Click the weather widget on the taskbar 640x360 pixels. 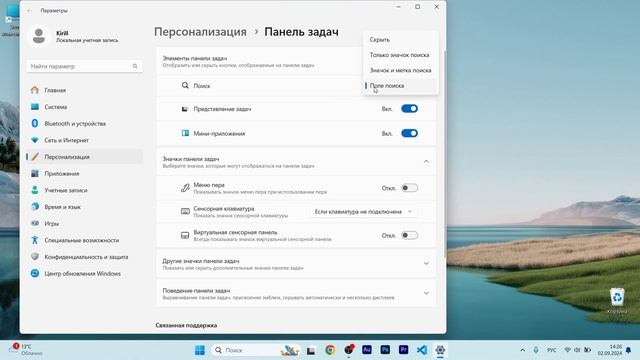[x=26, y=350]
